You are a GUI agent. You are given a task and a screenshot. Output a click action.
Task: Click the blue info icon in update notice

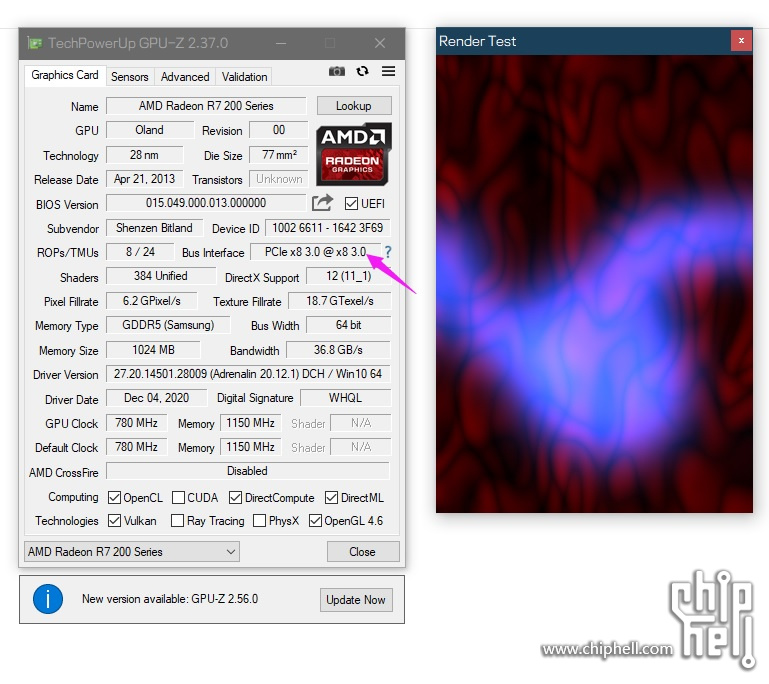pos(48,599)
